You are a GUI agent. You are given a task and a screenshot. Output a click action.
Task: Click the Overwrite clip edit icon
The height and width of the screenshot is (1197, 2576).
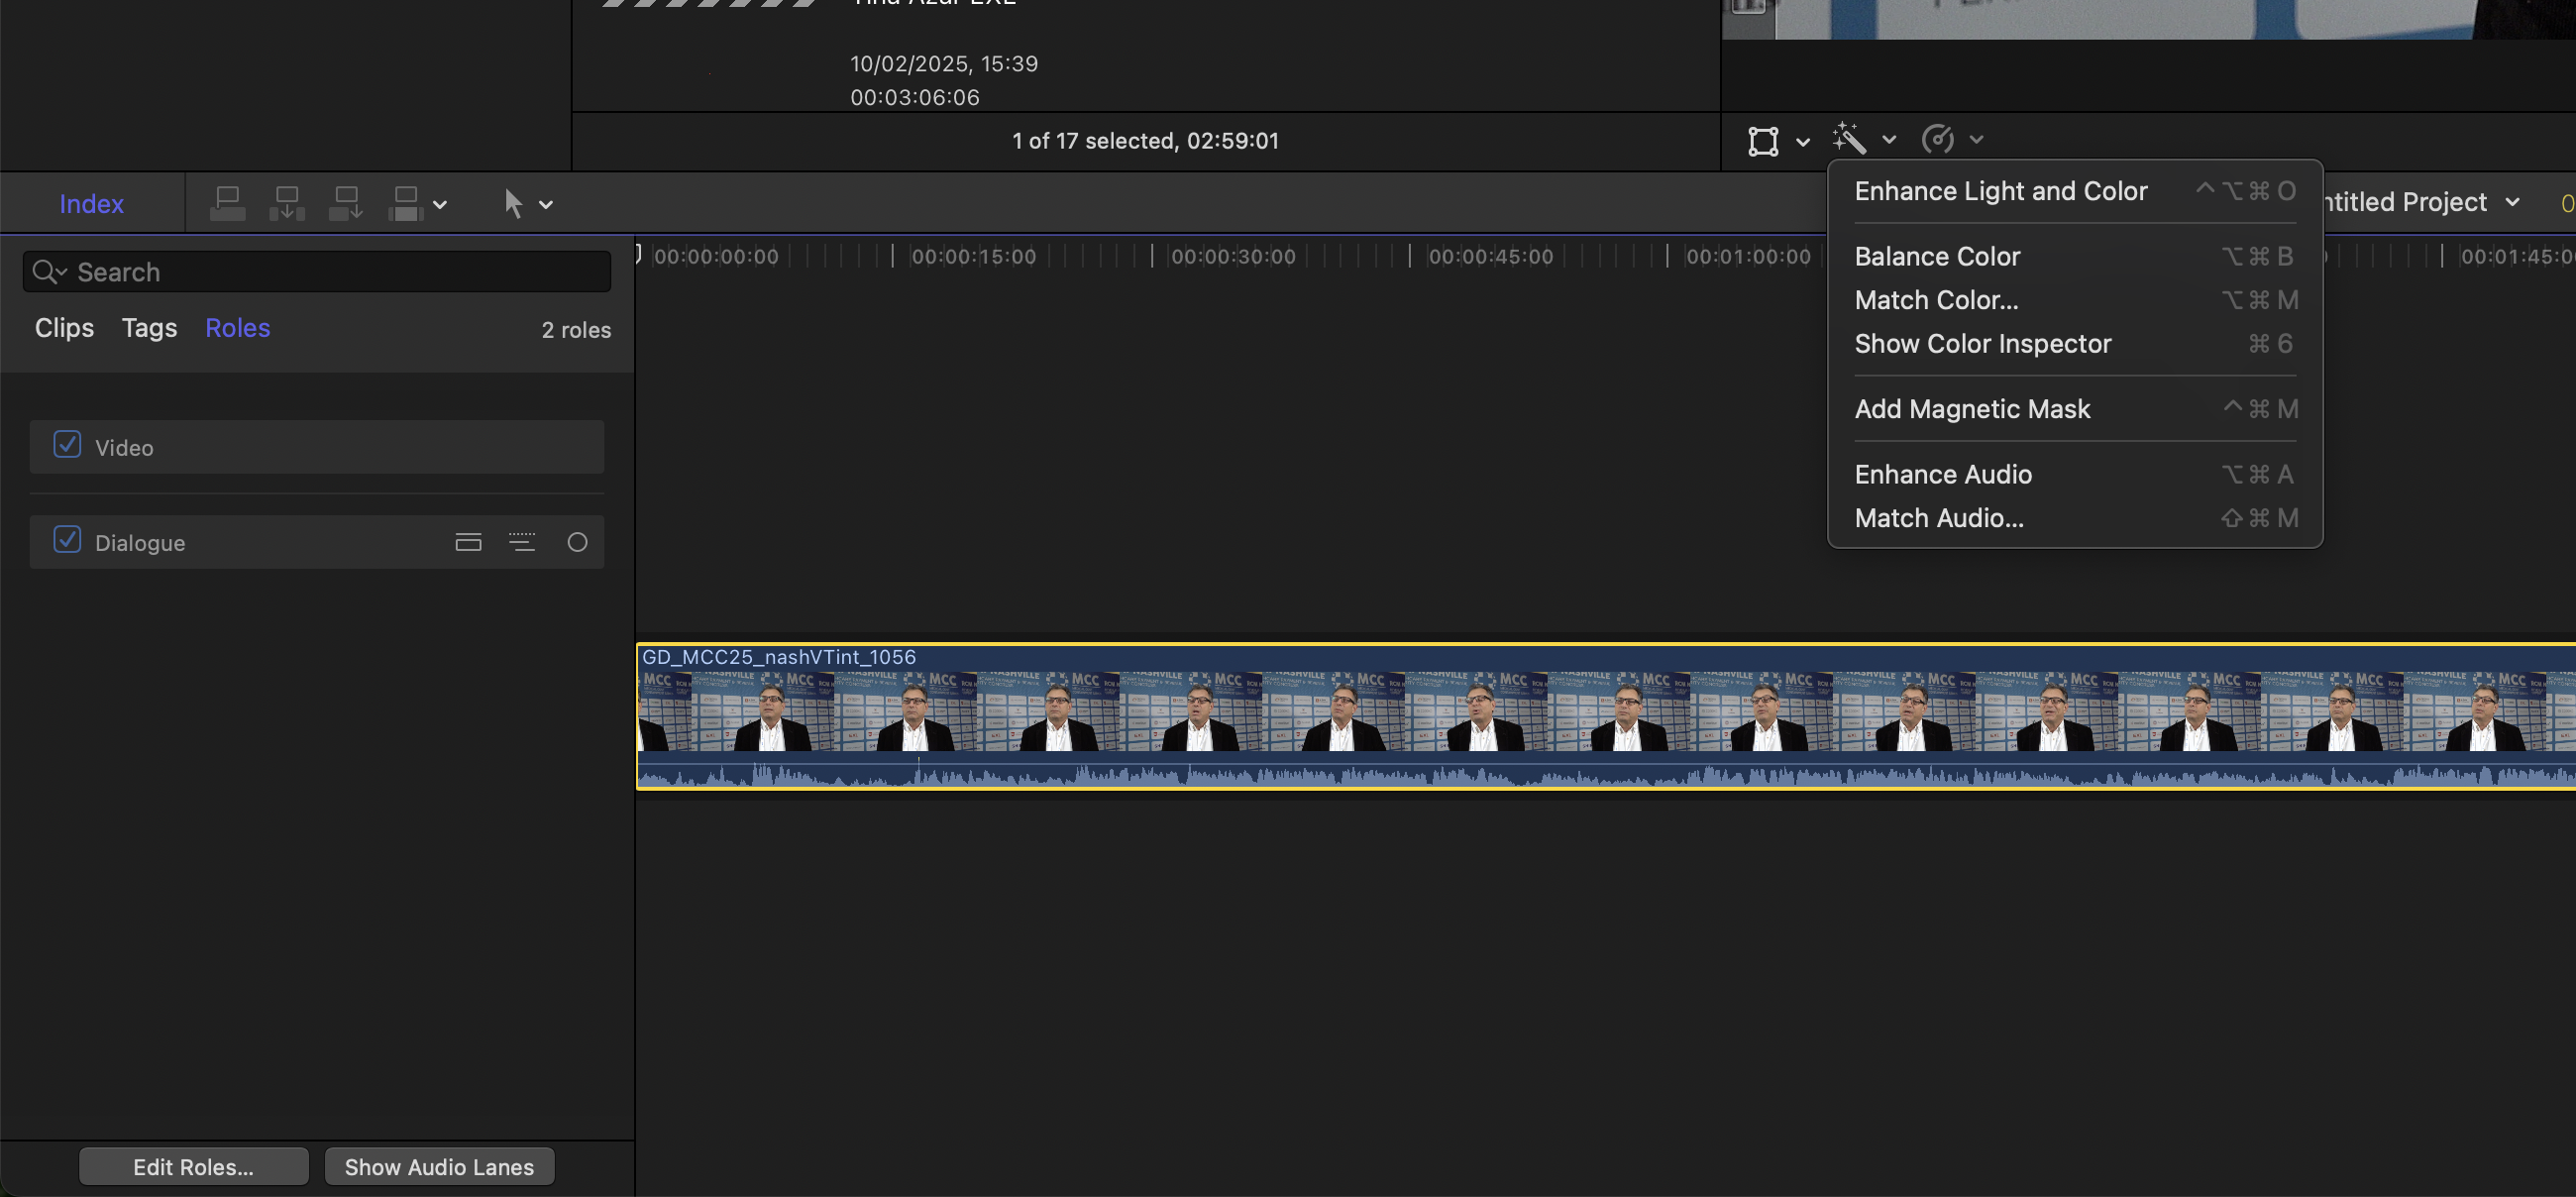click(x=406, y=203)
